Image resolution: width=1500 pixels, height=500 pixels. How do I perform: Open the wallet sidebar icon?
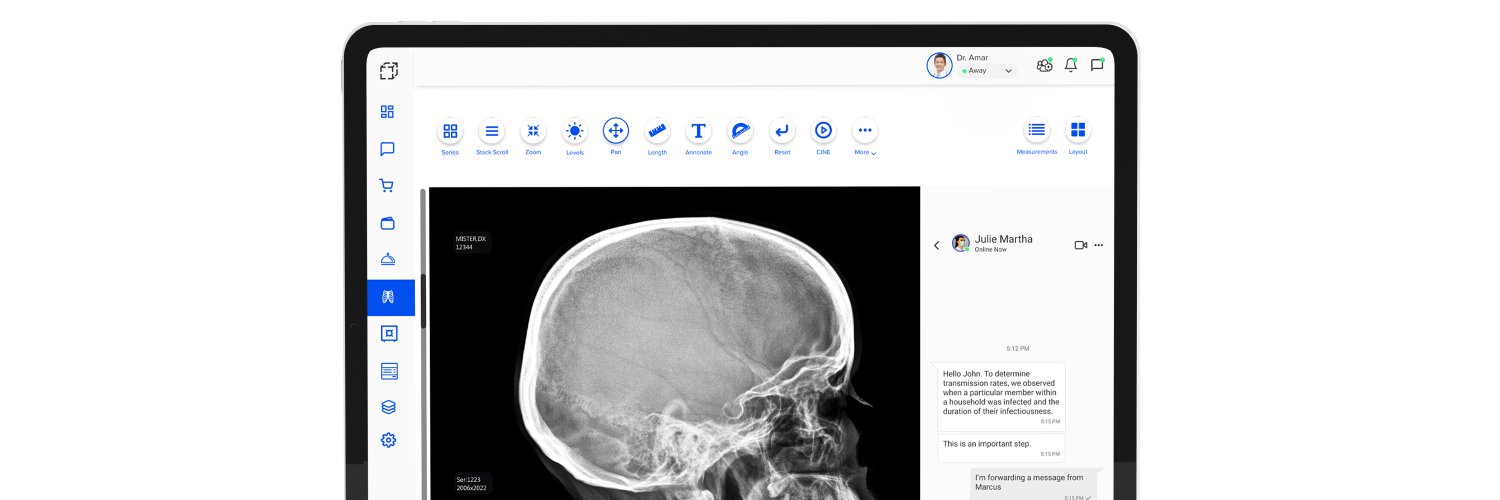click(388, 223)
